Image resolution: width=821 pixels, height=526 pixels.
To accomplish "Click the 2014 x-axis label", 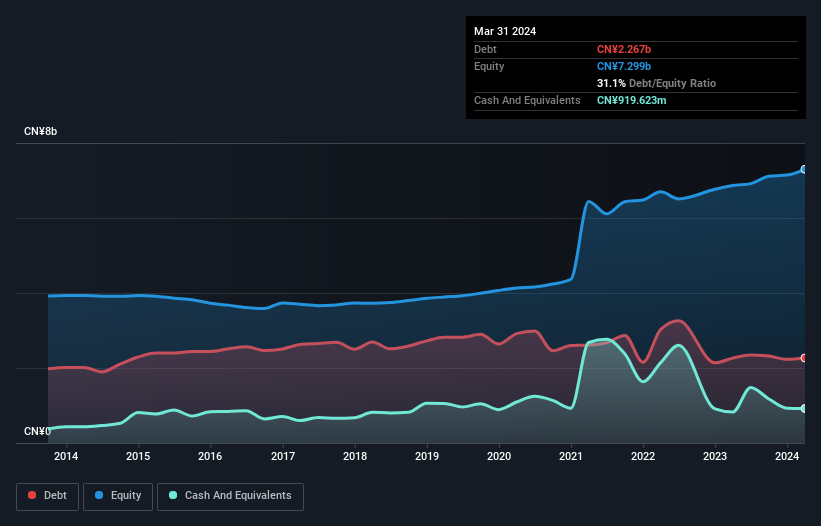I will tap(66, 456).
